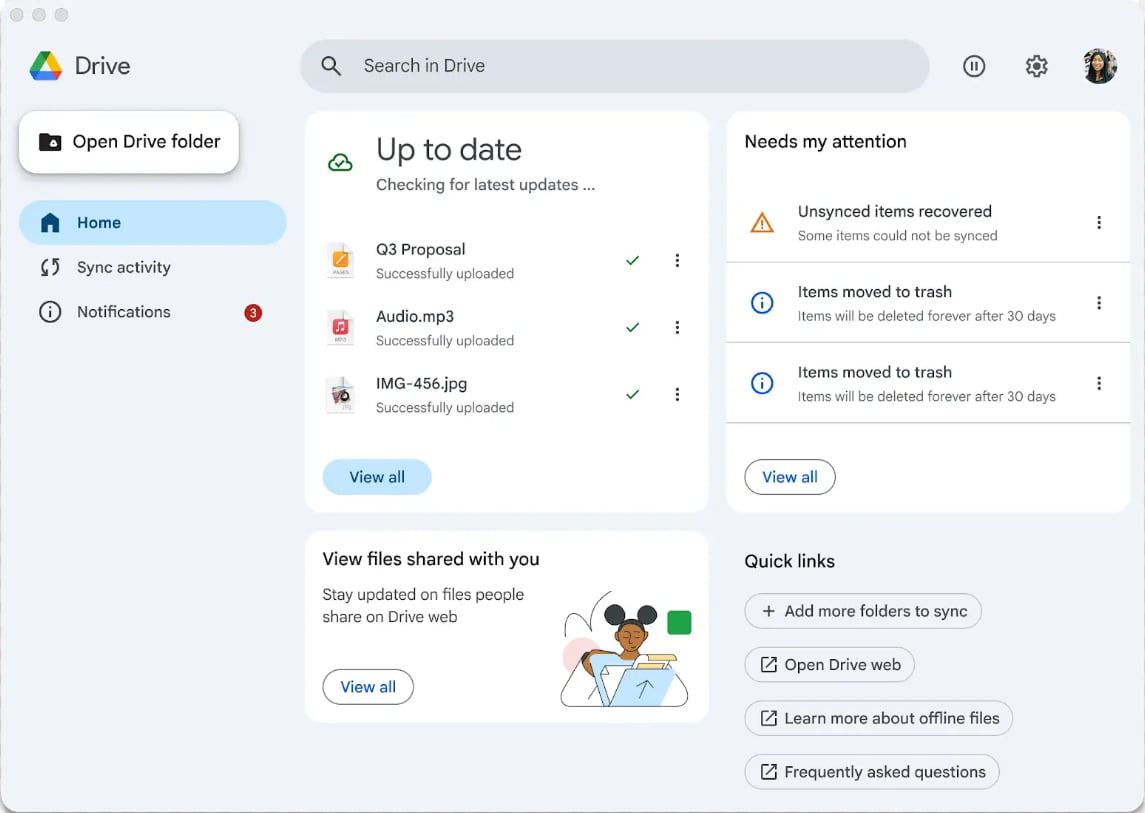Click the sync status cloud icon
The height and width of the screenshot is (813, 1145).
click(x=341, y=161)
